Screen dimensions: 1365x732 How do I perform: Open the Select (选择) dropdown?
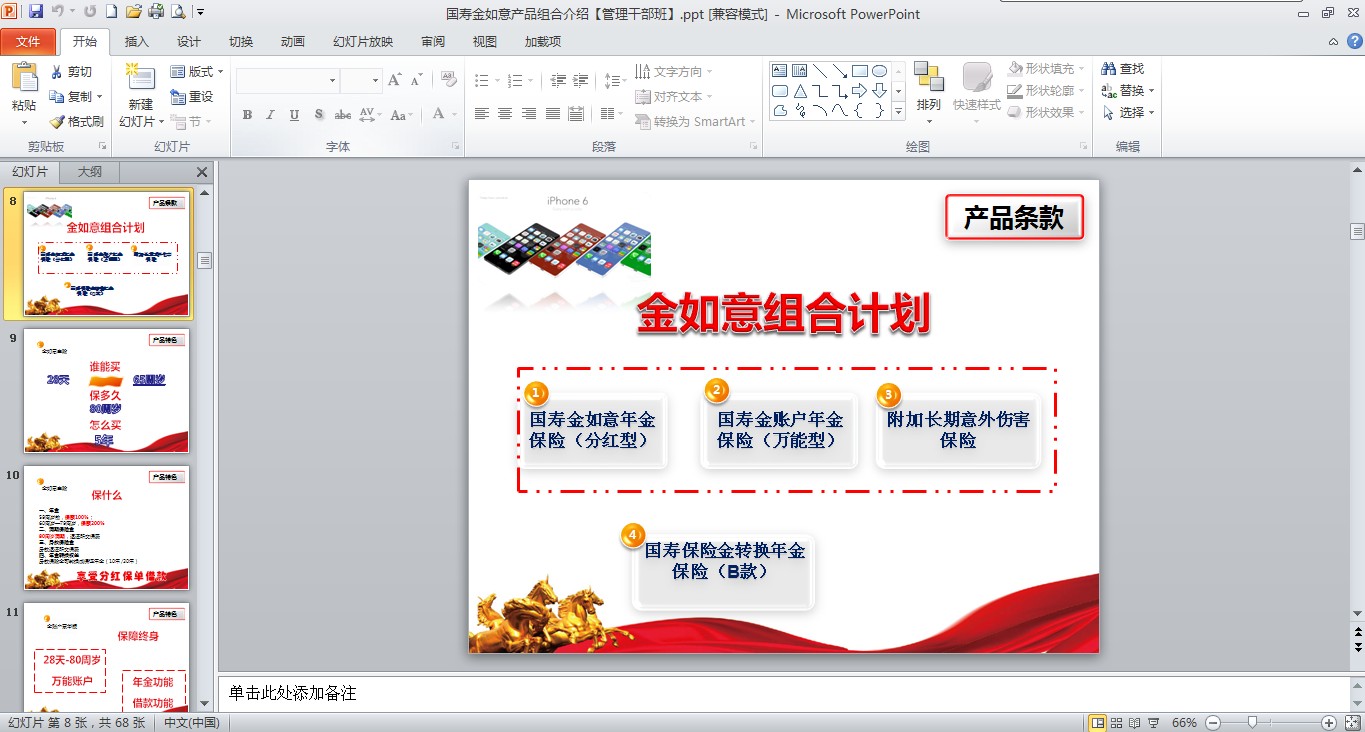point(1128,113)
